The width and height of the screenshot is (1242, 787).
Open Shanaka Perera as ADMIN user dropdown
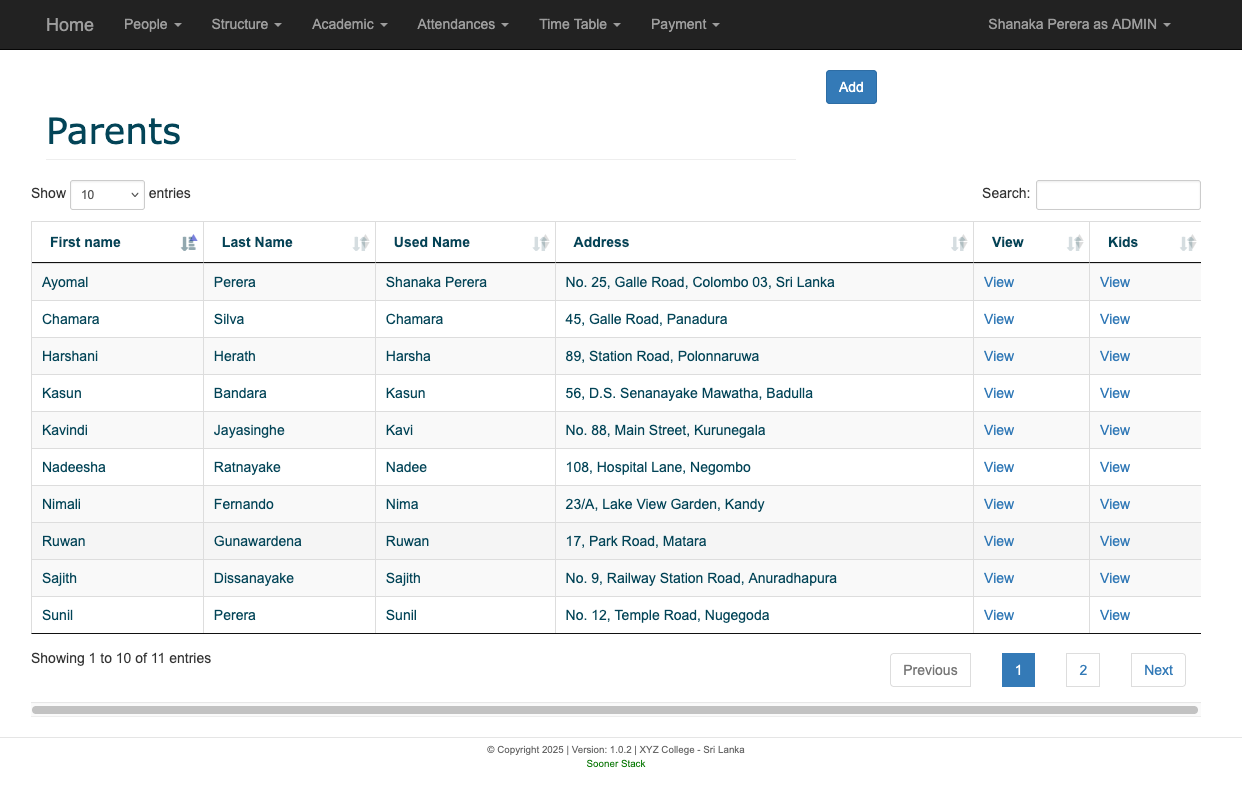coord(1078,24)
